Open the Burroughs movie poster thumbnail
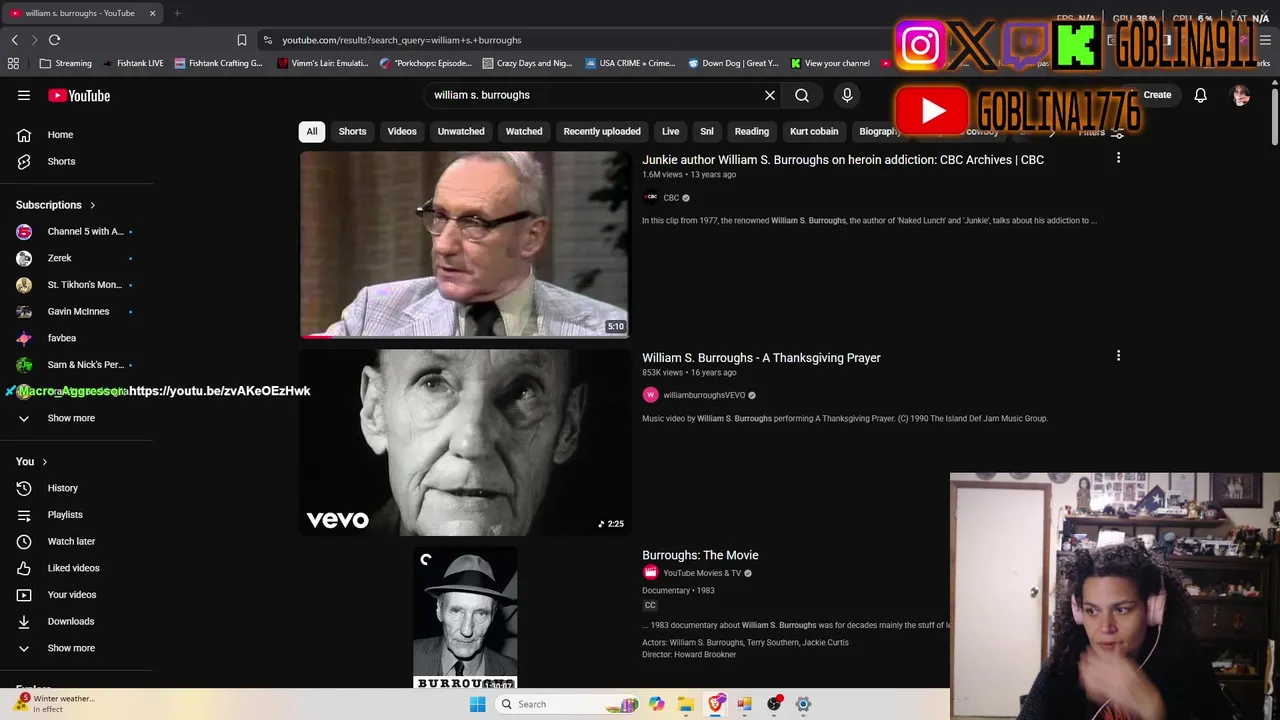 [465, 617]
